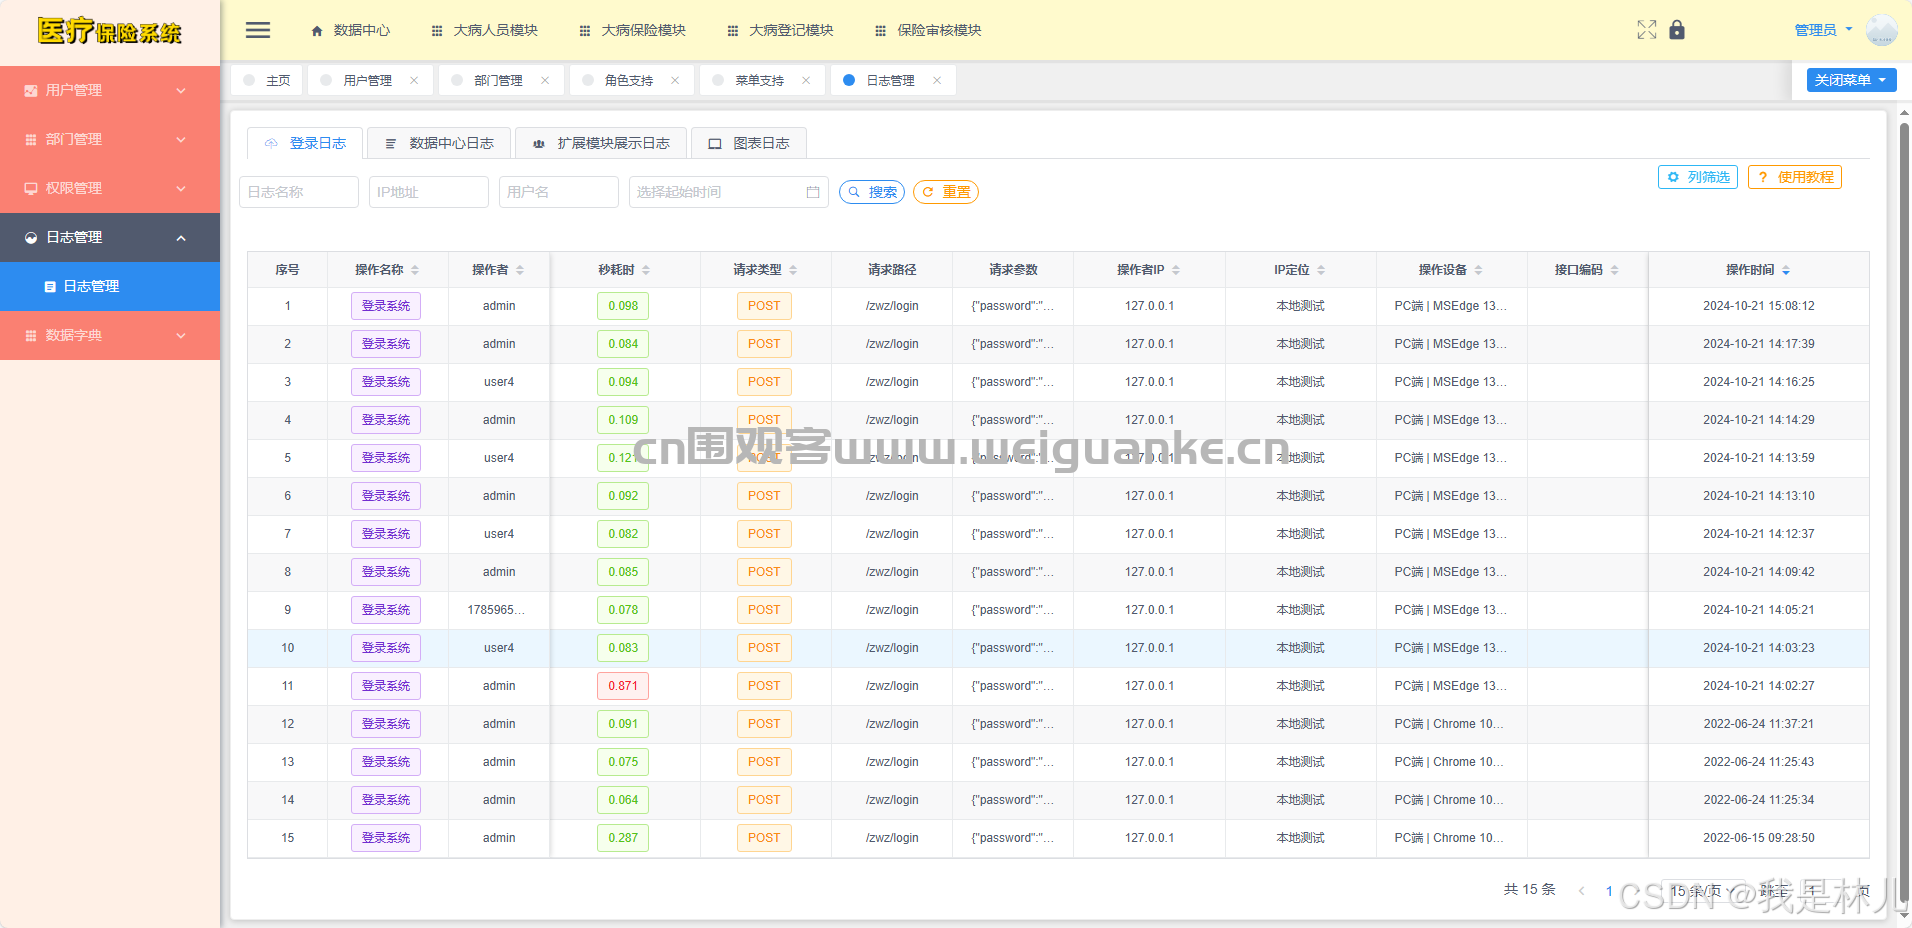Close the 日志管理 page tab
The width and height of the screenshot is (1912, 928).
[x=937, y=80]
